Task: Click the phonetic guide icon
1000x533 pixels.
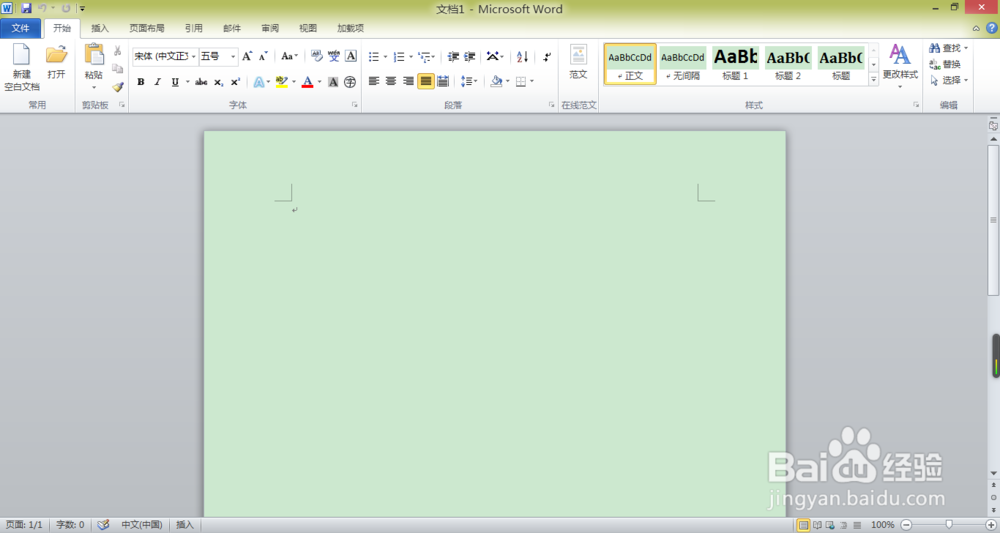Action: tap(334, 56)
